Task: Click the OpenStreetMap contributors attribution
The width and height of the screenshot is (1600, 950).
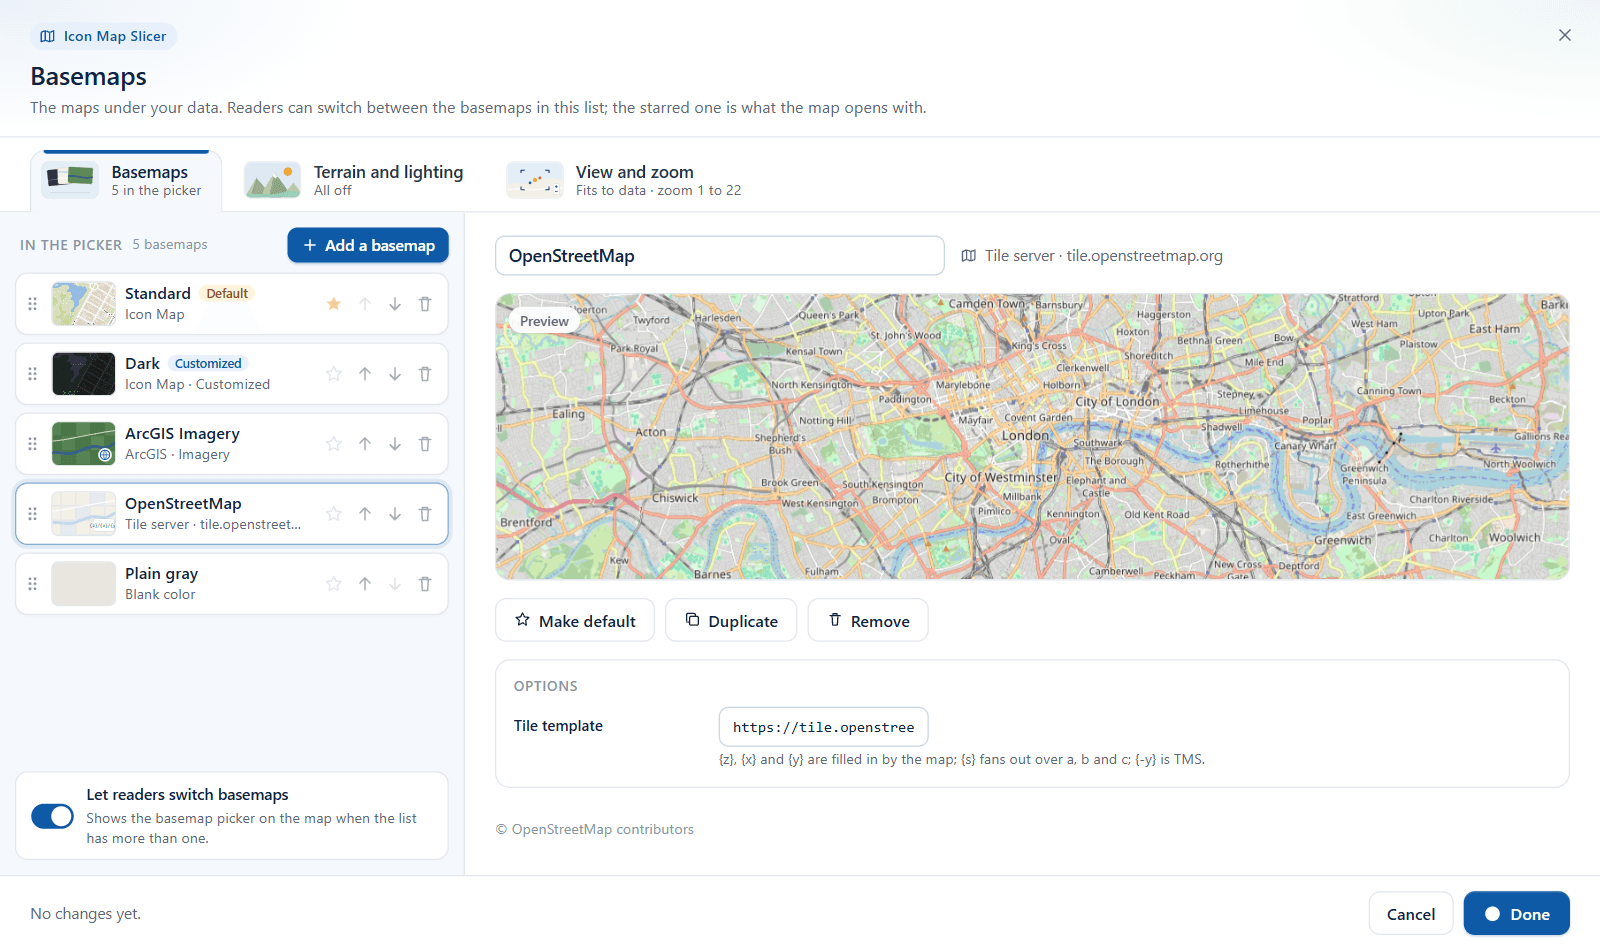Action: 595,829
